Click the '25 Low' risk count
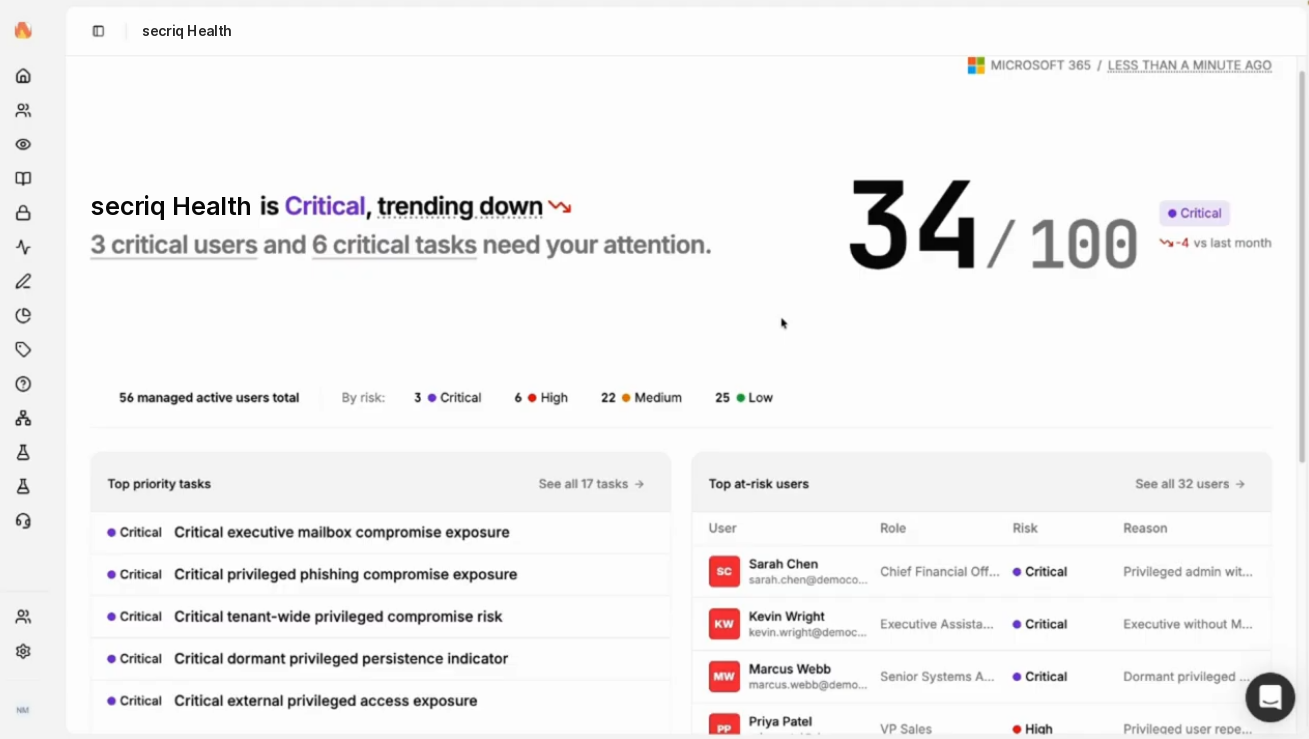This screenshot has width=1309, height=739. (x=744, y=398)
